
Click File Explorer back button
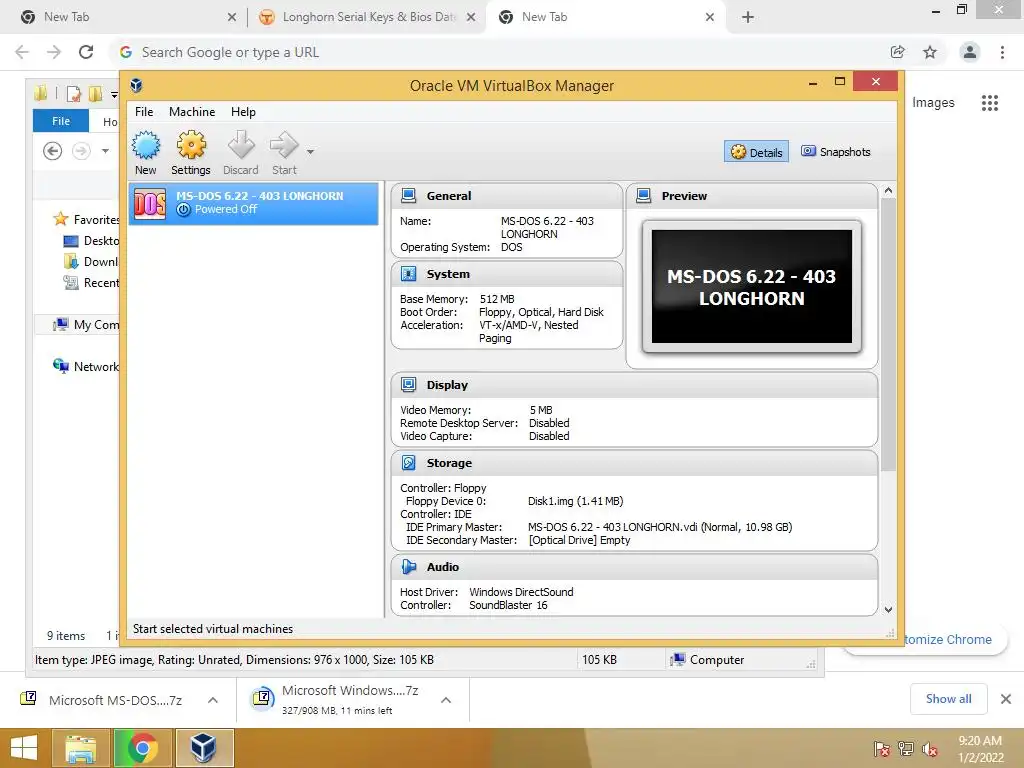click(x=52, y=151)
